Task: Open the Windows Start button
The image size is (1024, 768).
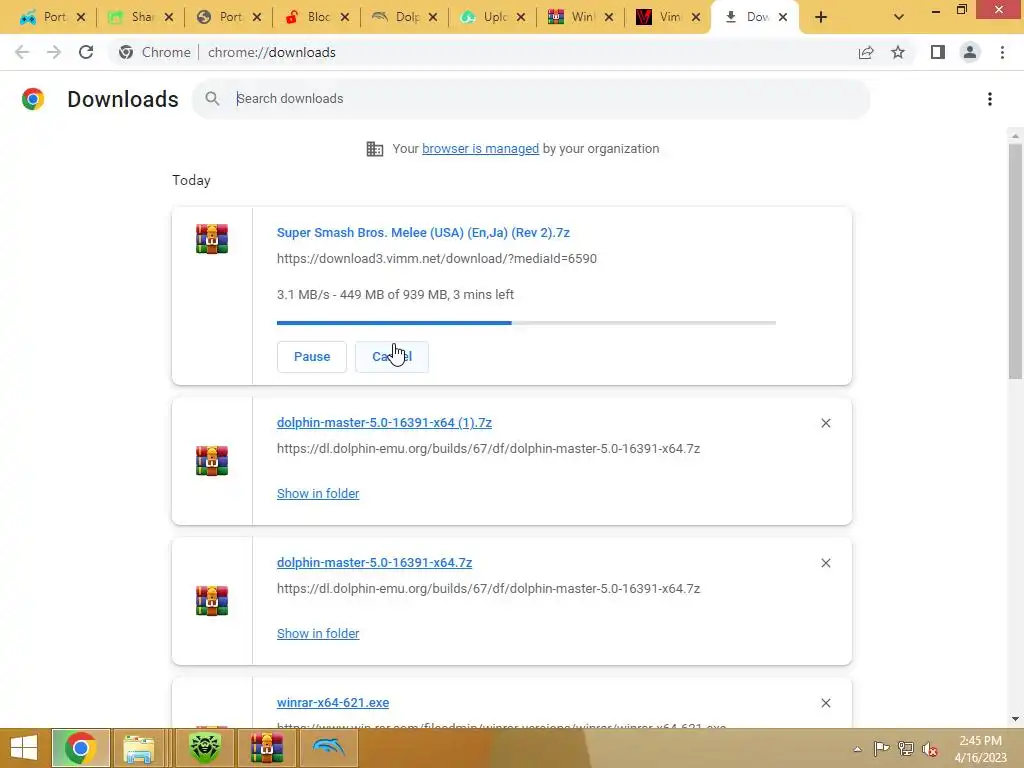Action: tap(24, 748)
